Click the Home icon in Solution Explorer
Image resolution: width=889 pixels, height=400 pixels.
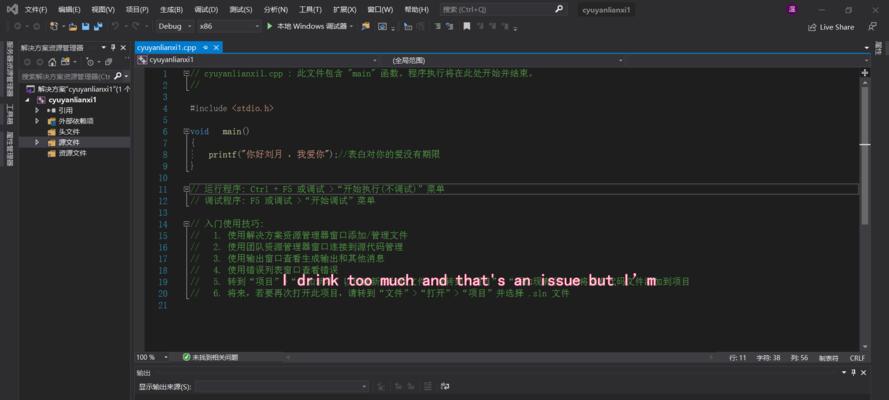[x=52, y=62]
